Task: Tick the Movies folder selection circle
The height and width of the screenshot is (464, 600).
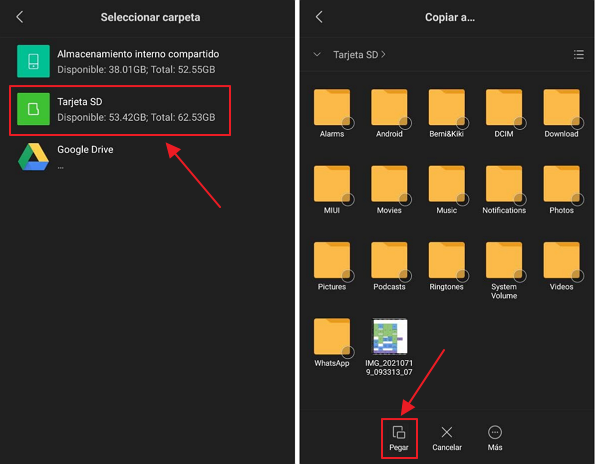Action: (405, 199)
